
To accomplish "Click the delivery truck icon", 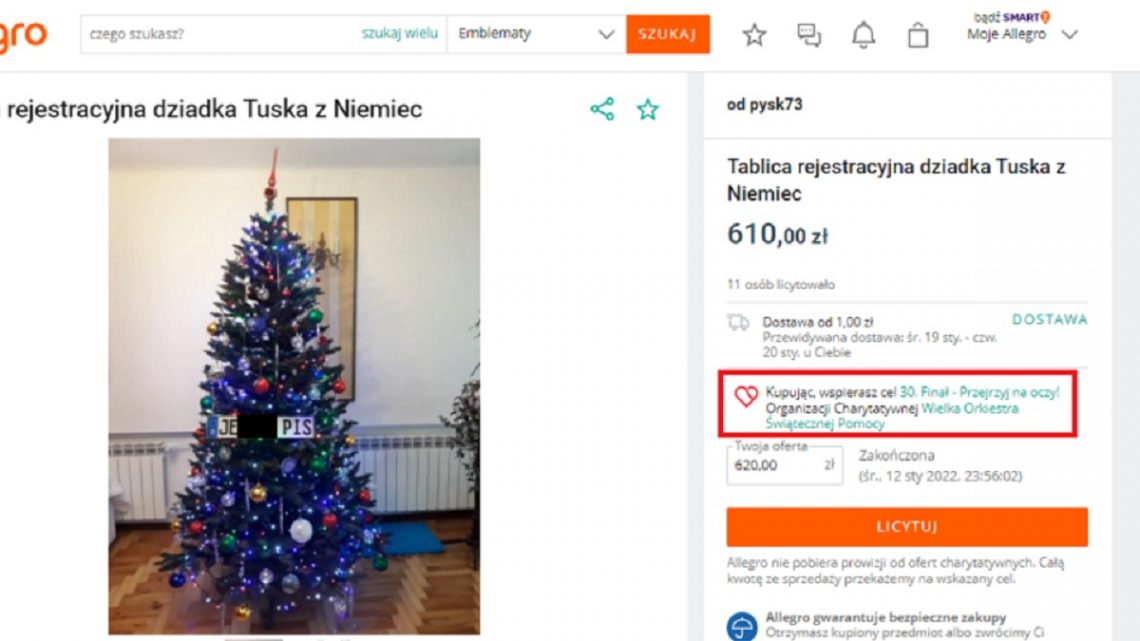I will point(738,322).
